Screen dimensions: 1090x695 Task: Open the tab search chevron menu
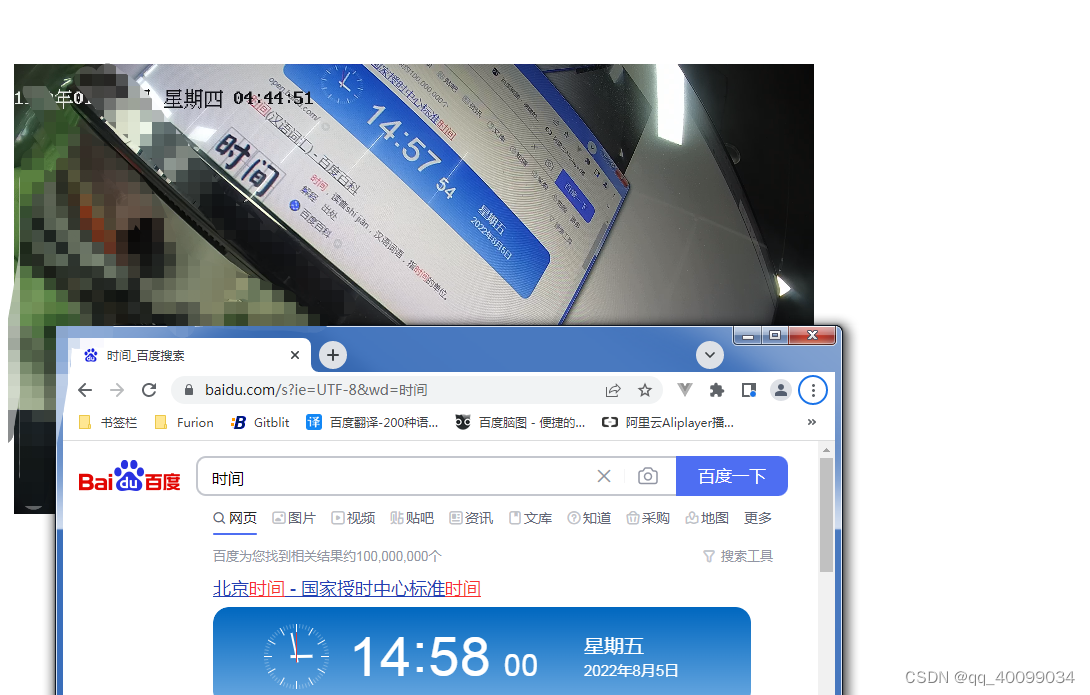(709, 355)
